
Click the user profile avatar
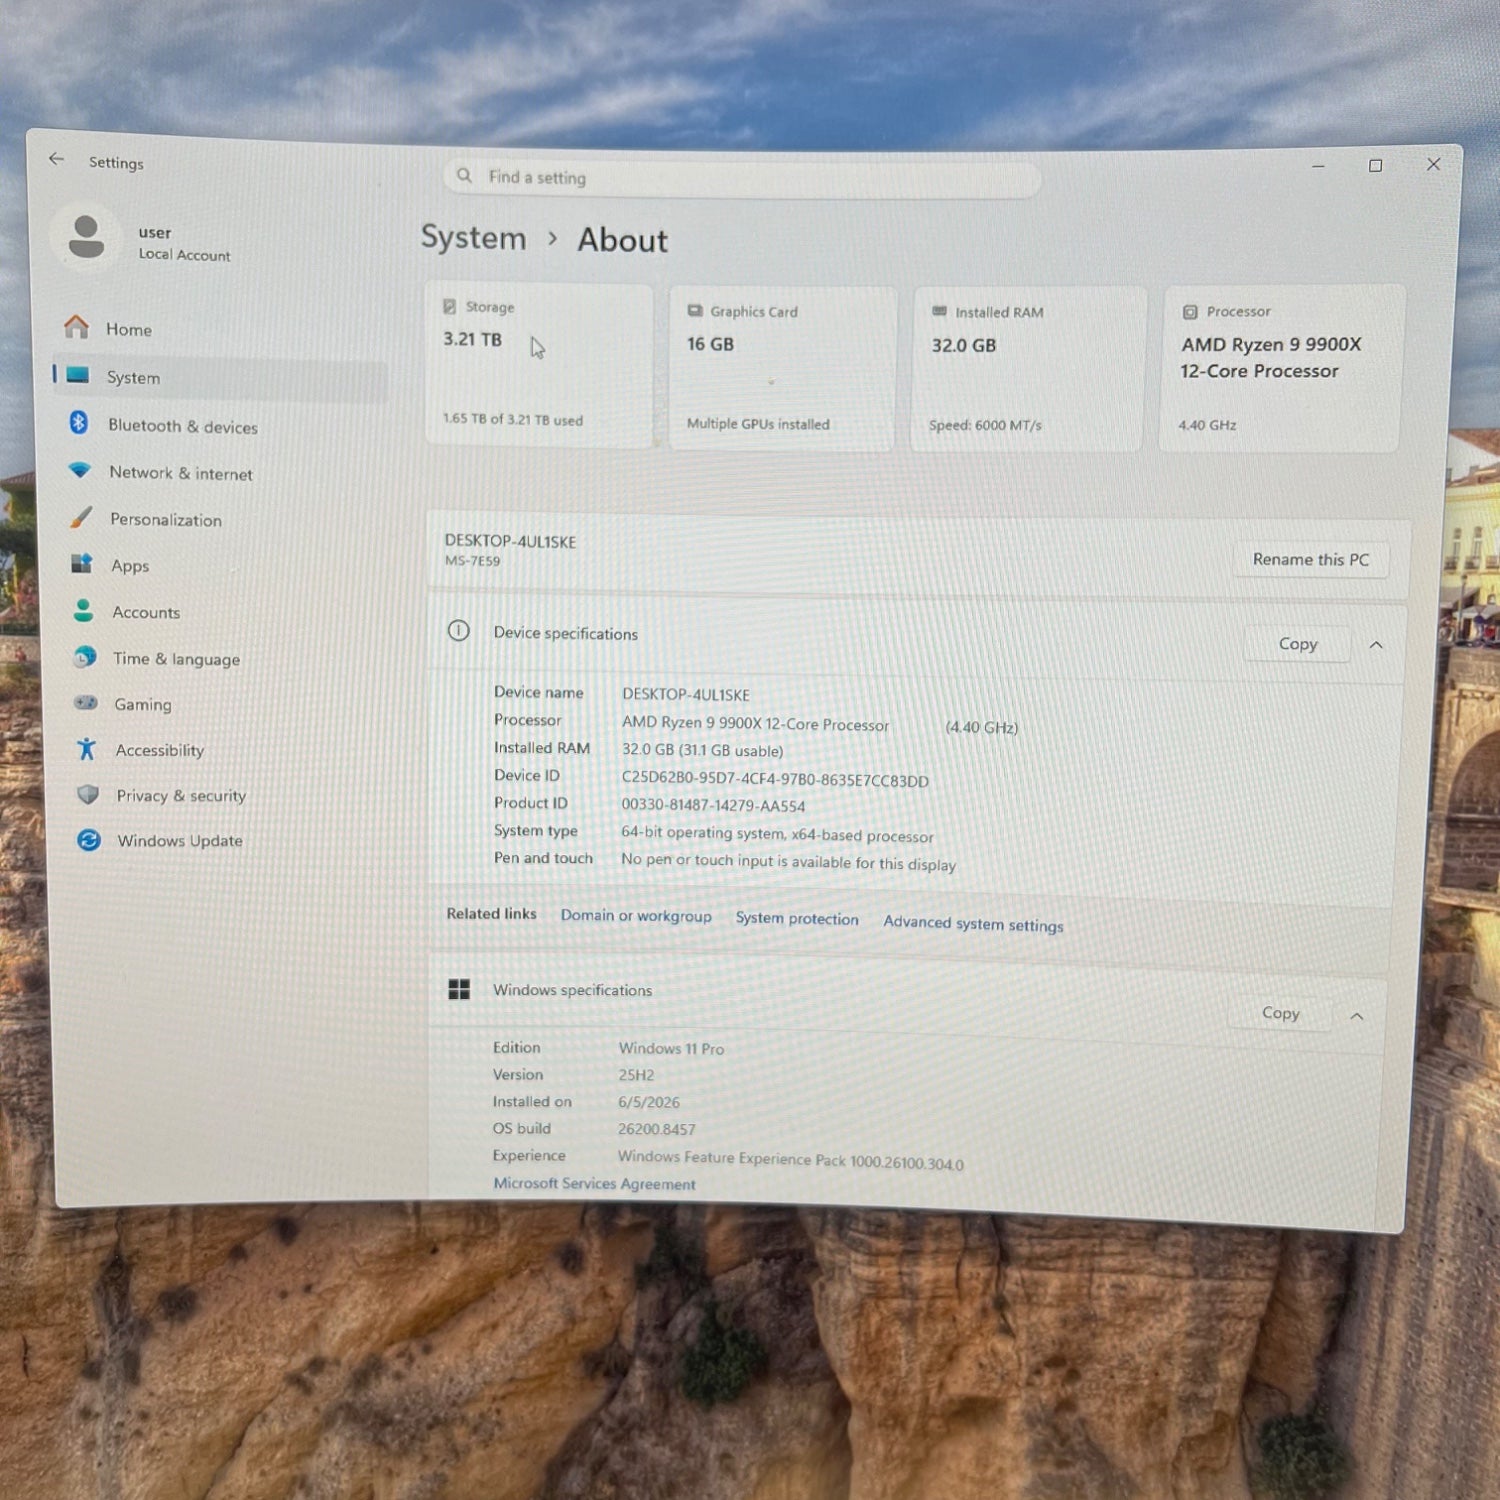[86, 238]
